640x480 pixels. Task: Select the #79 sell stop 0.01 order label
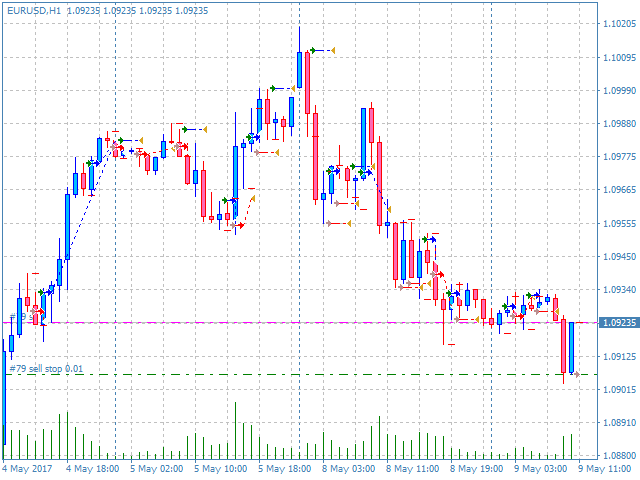[x=46, y=369]
